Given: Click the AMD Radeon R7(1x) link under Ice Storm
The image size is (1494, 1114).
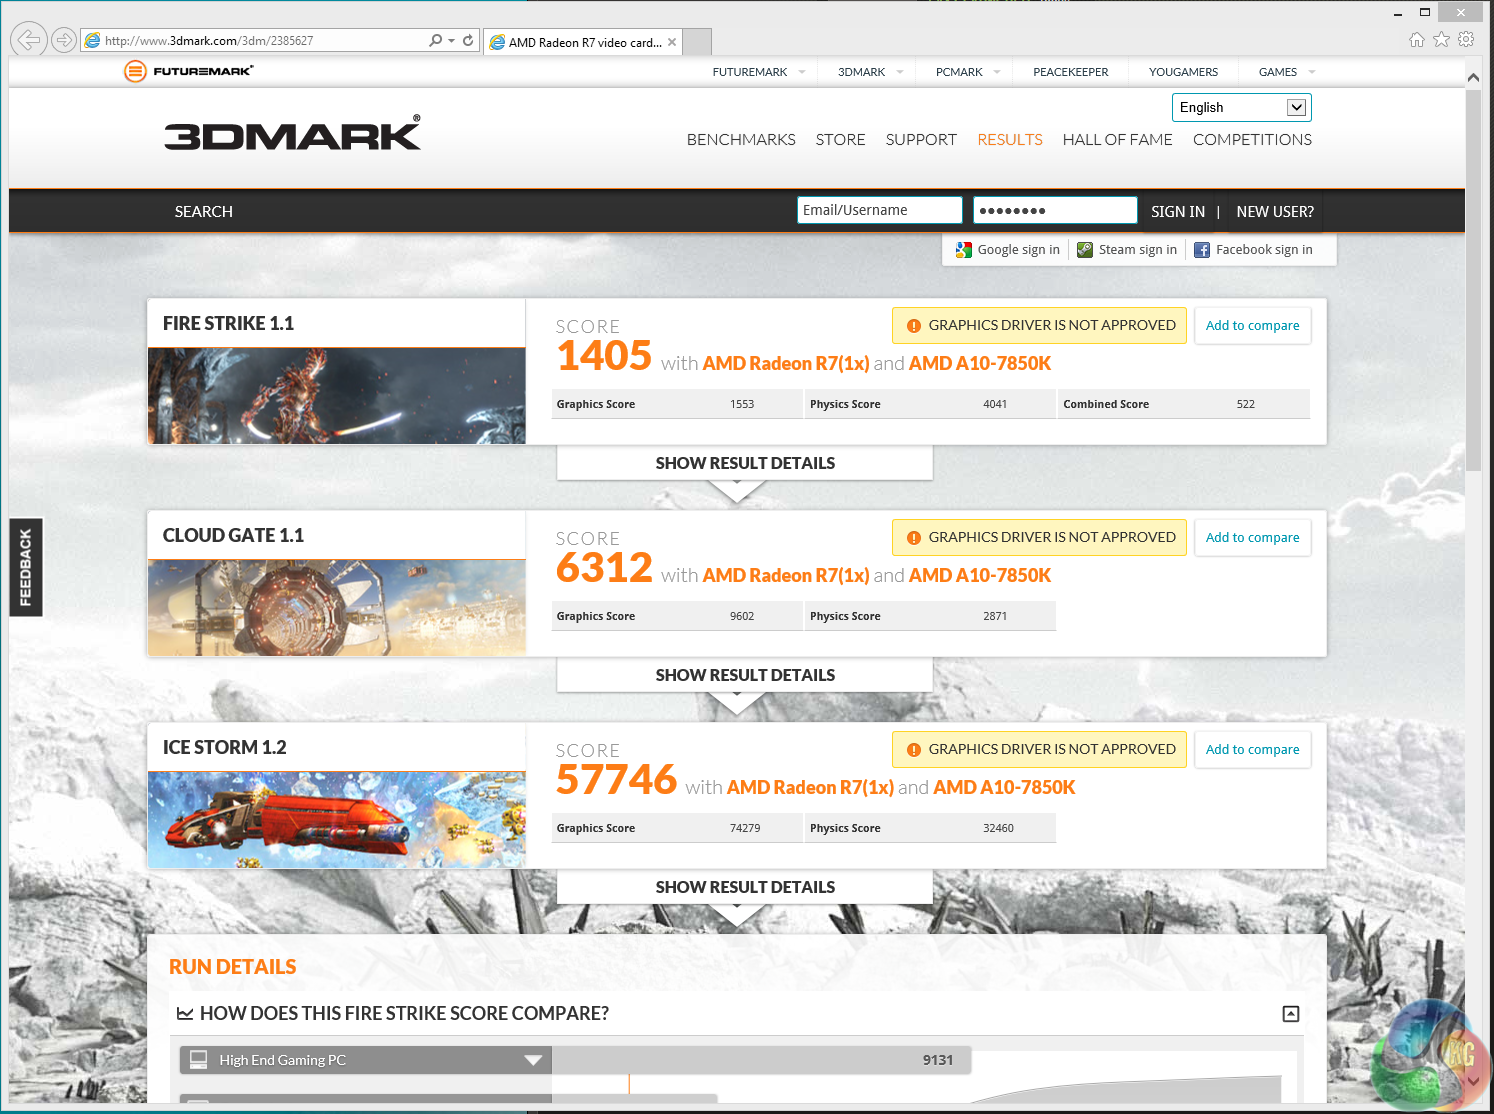Looking at the screenshot, I should pyautogui.click(x=810, y=788).
